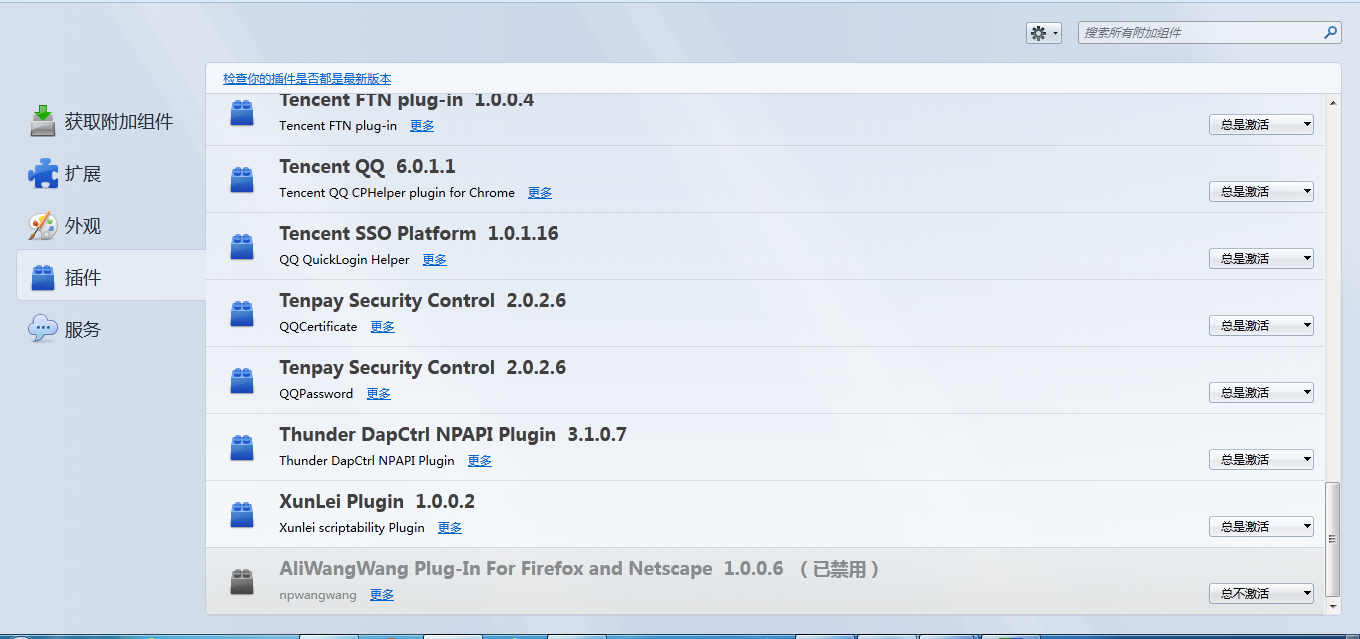Click the Tencent QQ plugin brick icon
The image size is (1360, 639).
242,180
